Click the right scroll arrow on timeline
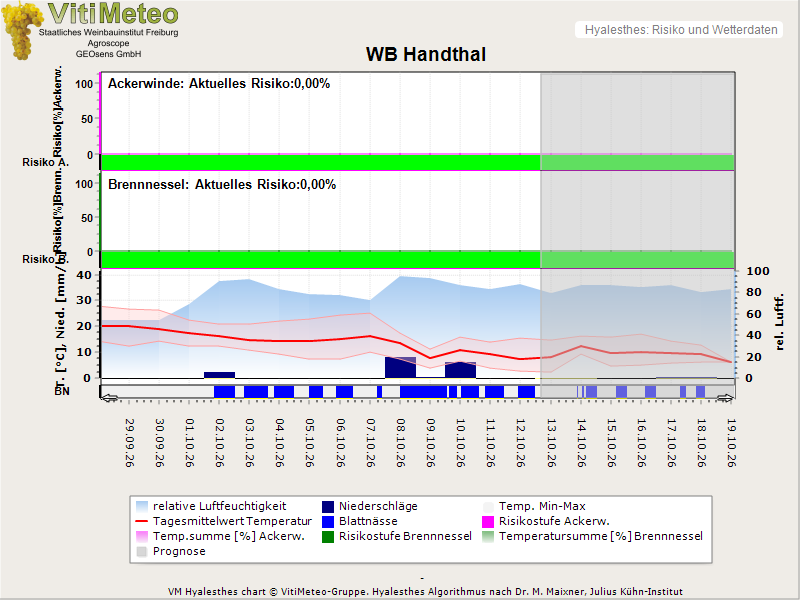The width and height of the screenshot is (800, 600). [x=726, y=398]
